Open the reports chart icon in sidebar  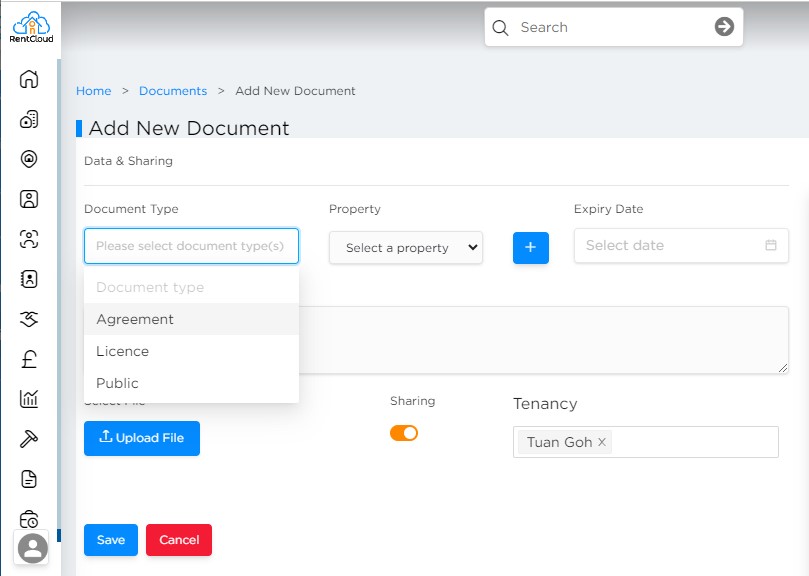coord(30,399)
